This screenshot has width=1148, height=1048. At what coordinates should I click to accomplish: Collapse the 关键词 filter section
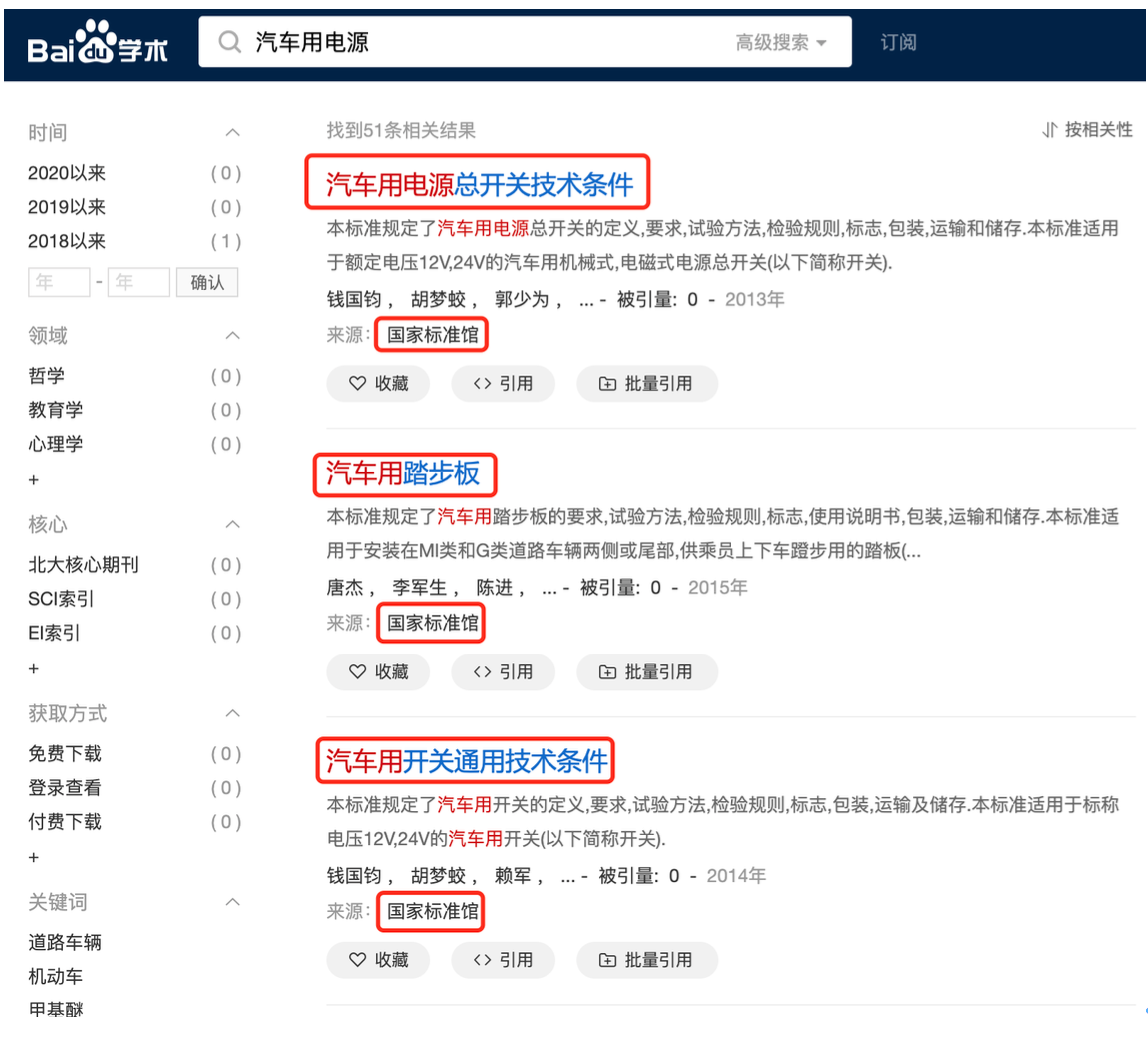pos(233,902)
